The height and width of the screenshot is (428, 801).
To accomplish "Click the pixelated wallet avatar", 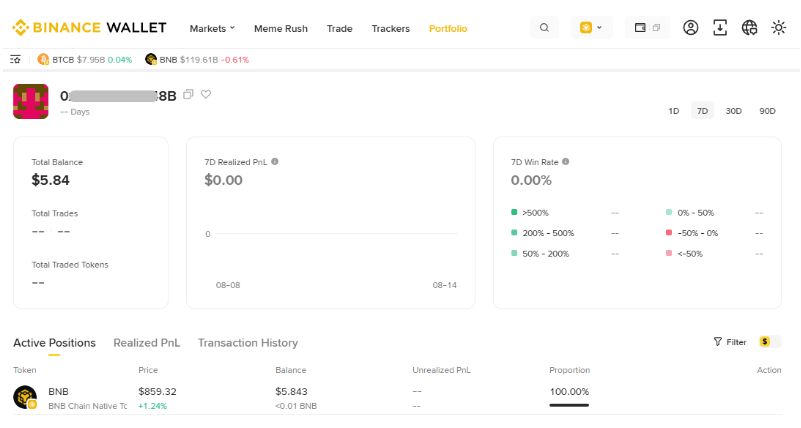I will (x=31, y=102).
